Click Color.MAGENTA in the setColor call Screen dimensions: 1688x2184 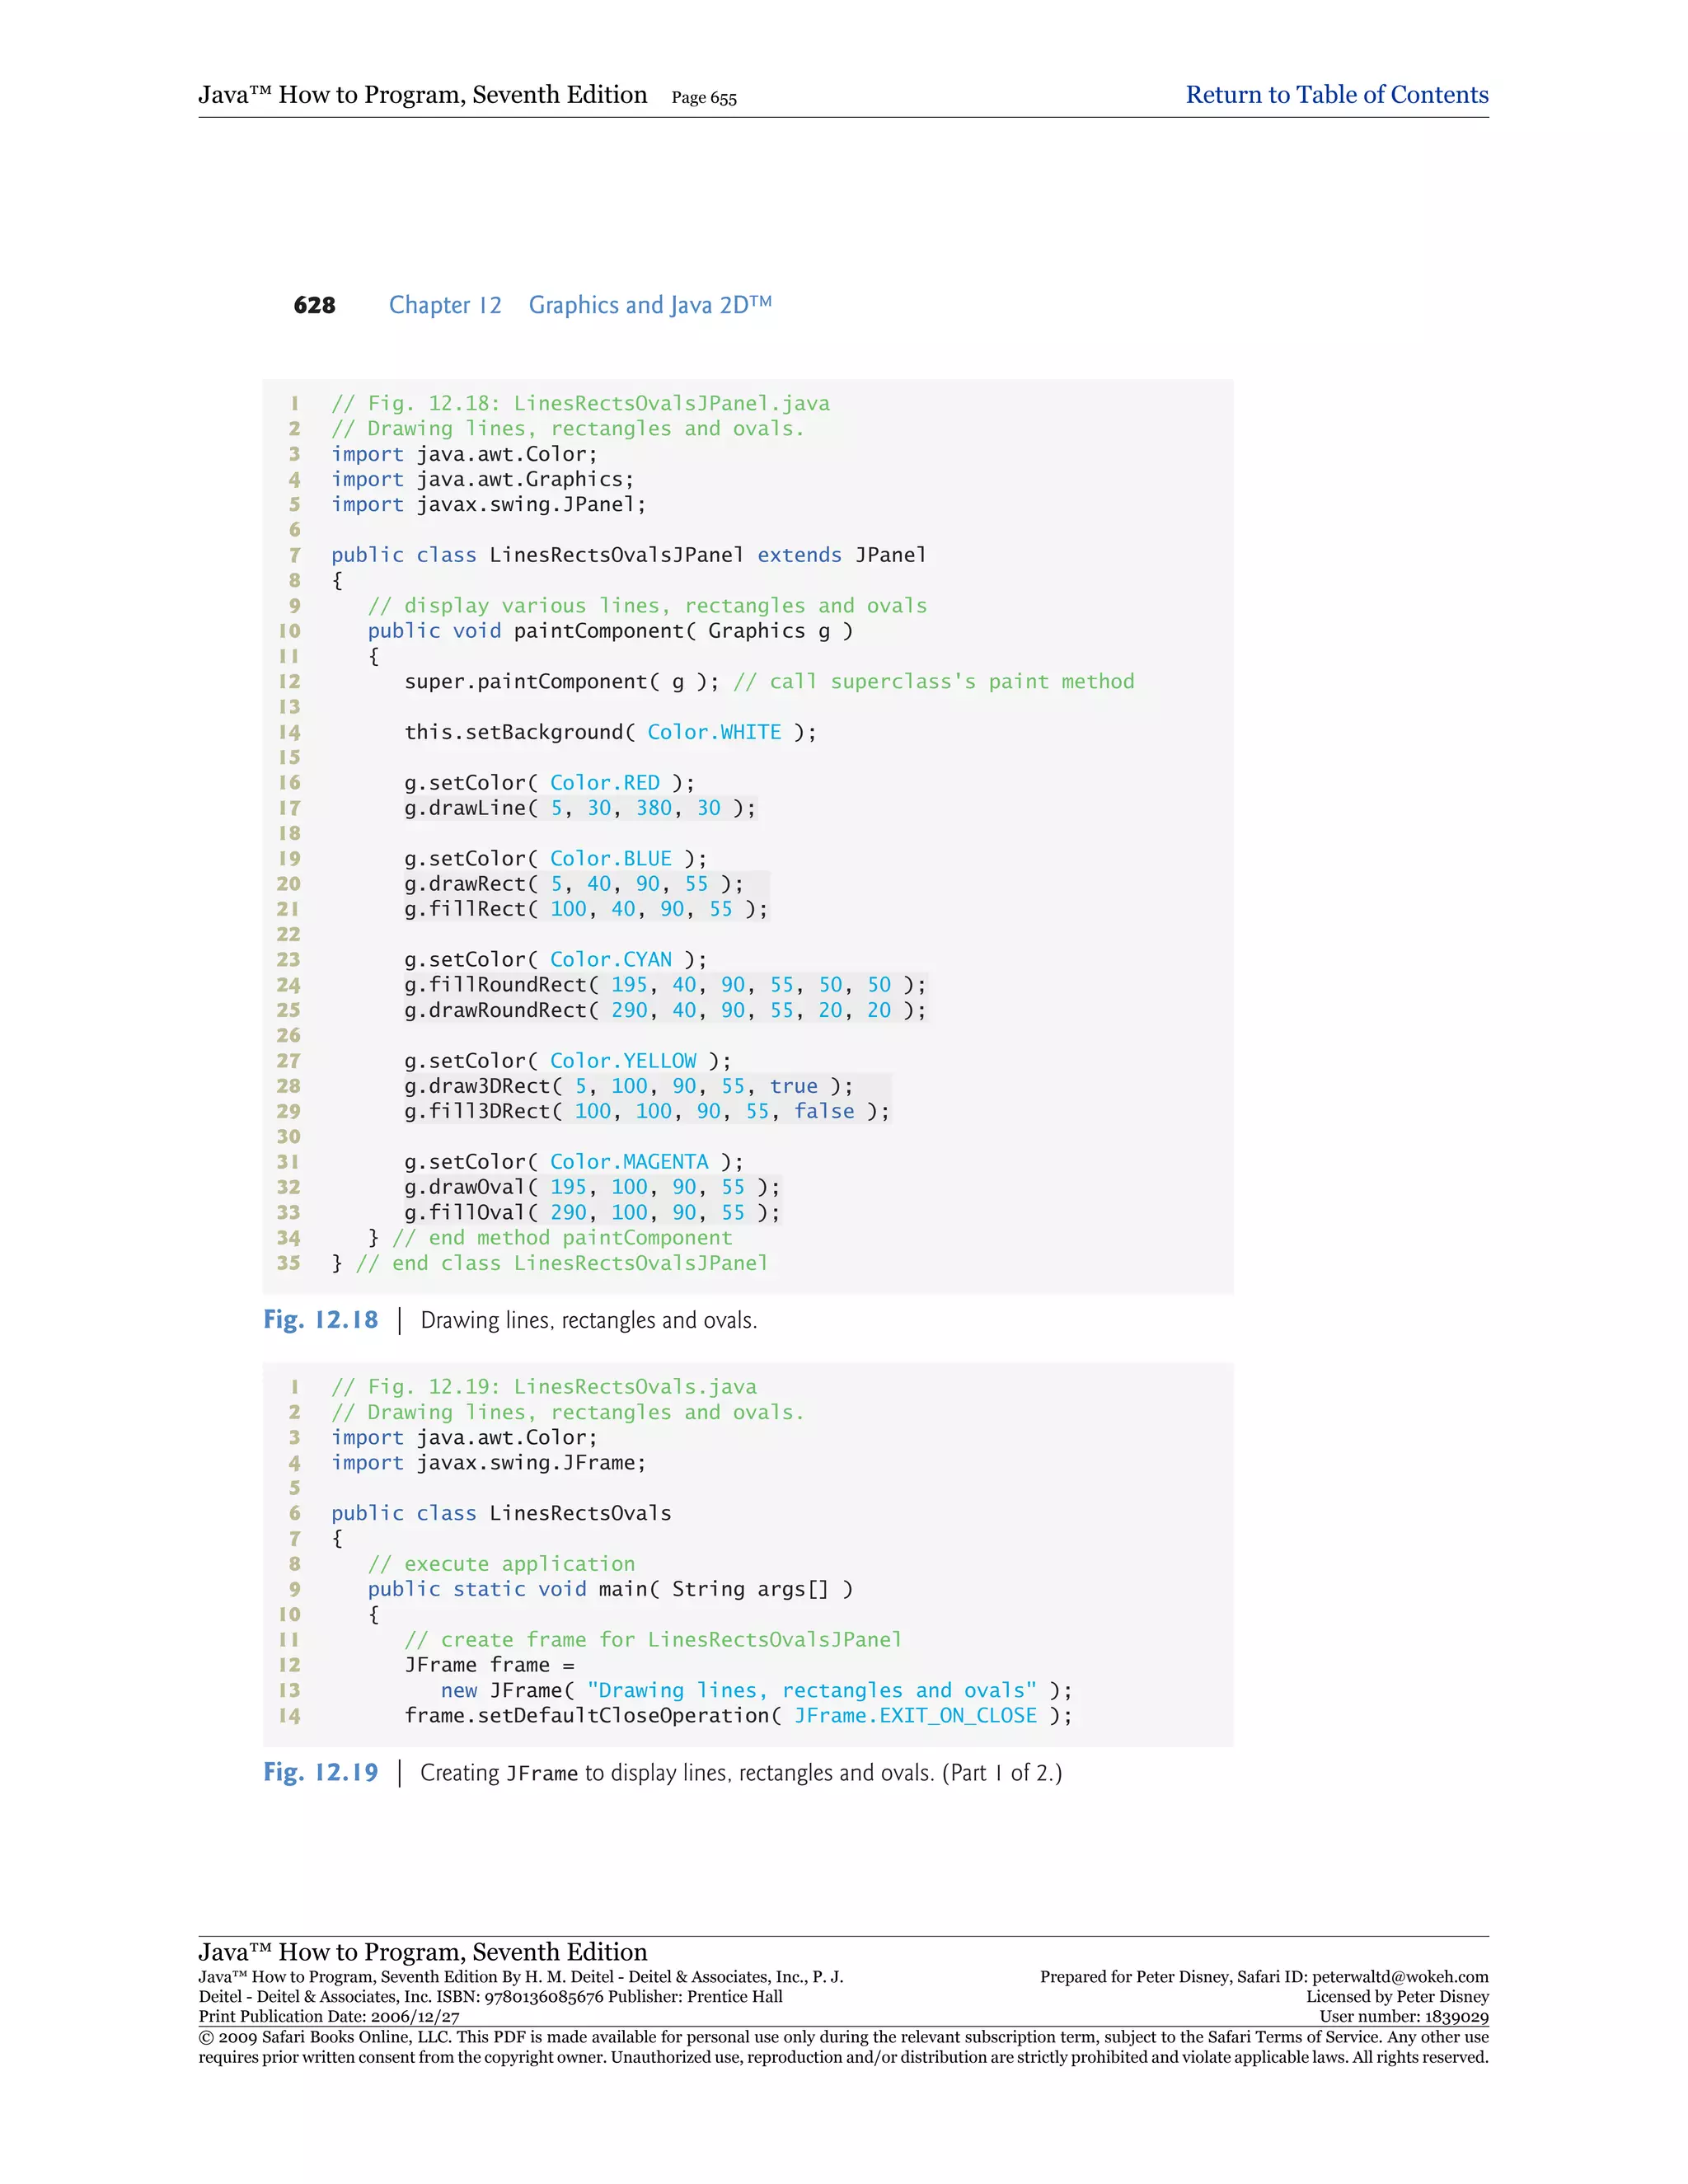[629, 1162]
